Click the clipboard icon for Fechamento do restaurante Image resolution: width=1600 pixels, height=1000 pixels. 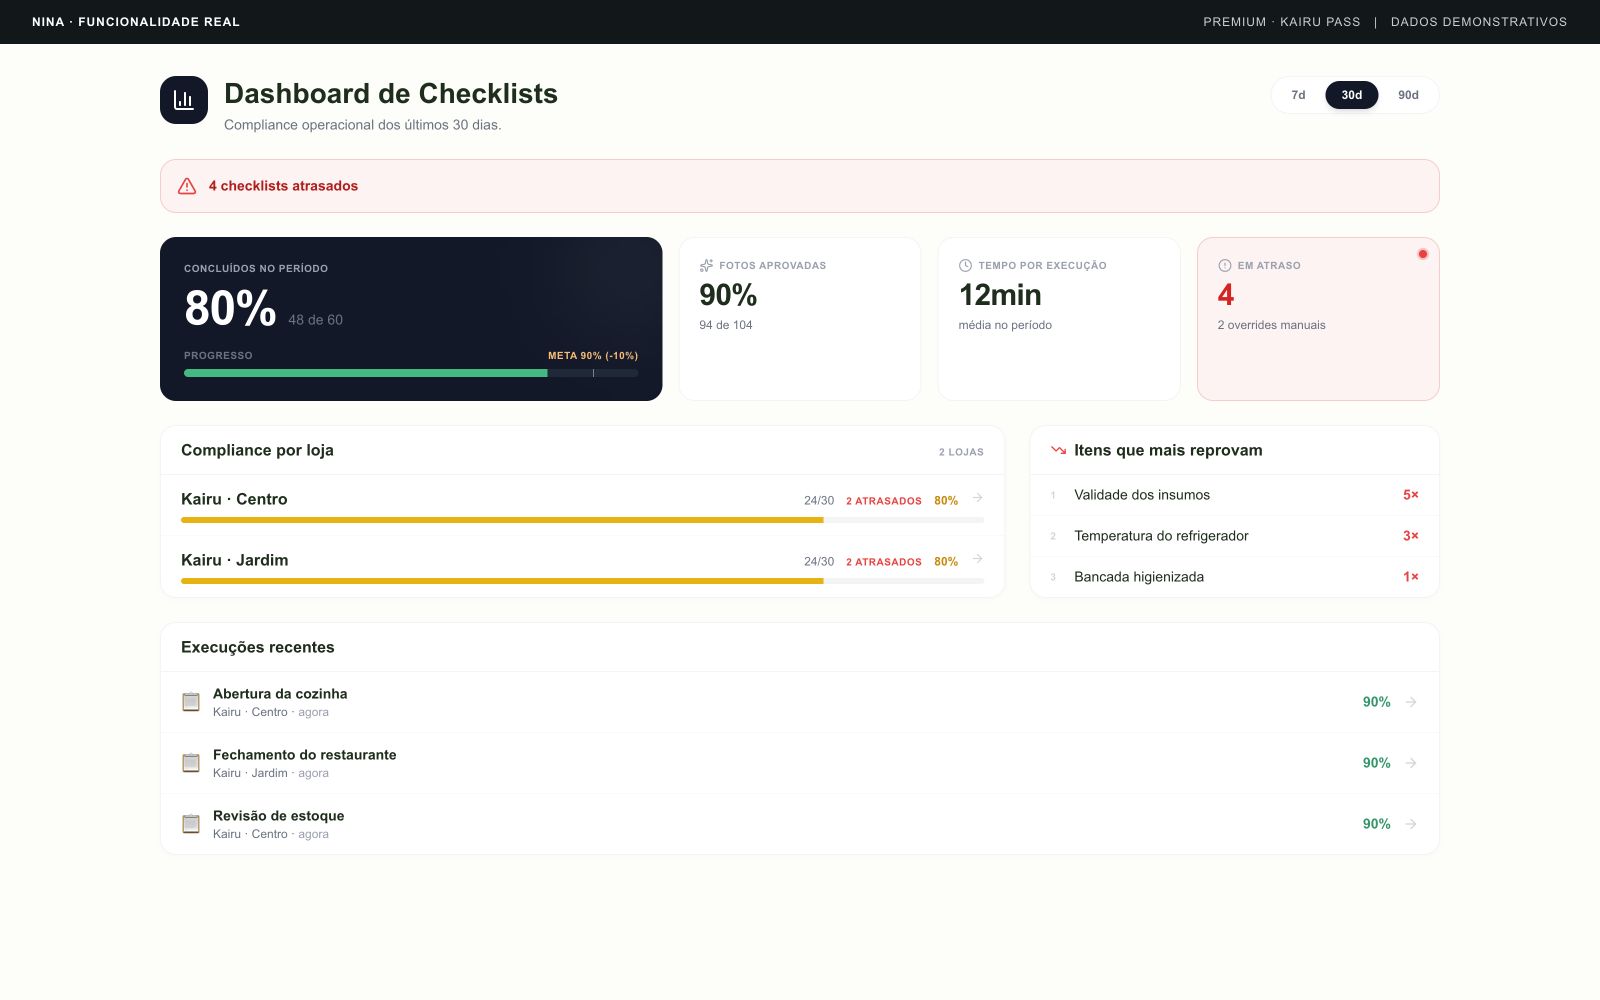click(191, 763)
